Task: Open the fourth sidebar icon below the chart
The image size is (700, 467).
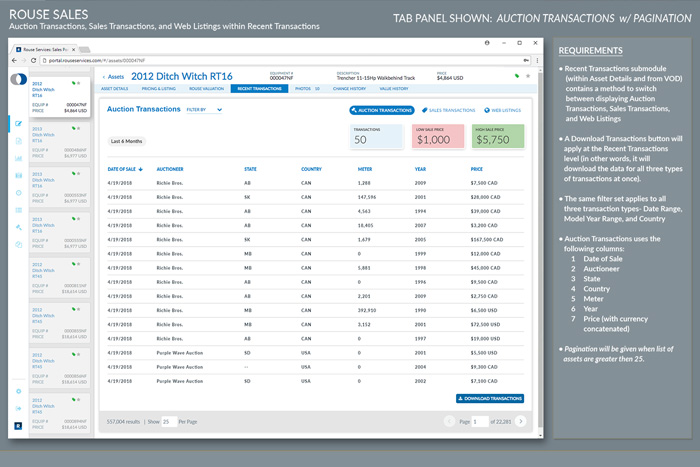Action: (18, 175)
